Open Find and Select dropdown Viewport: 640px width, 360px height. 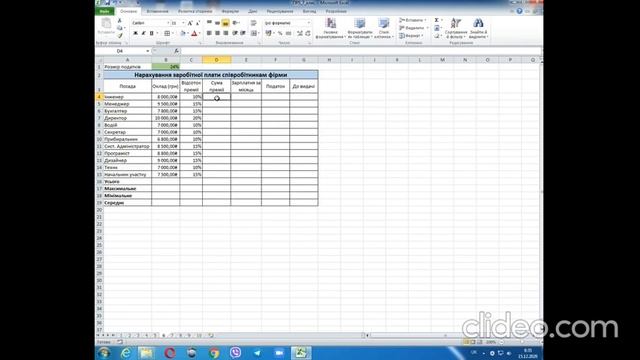pos(478,28)
